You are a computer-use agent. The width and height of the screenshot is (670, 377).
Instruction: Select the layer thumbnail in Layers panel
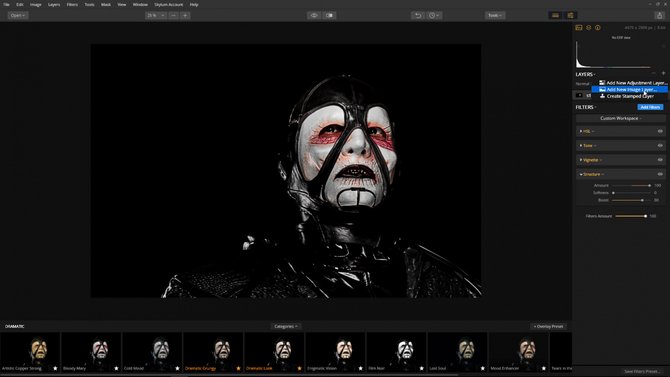[579, 95]
